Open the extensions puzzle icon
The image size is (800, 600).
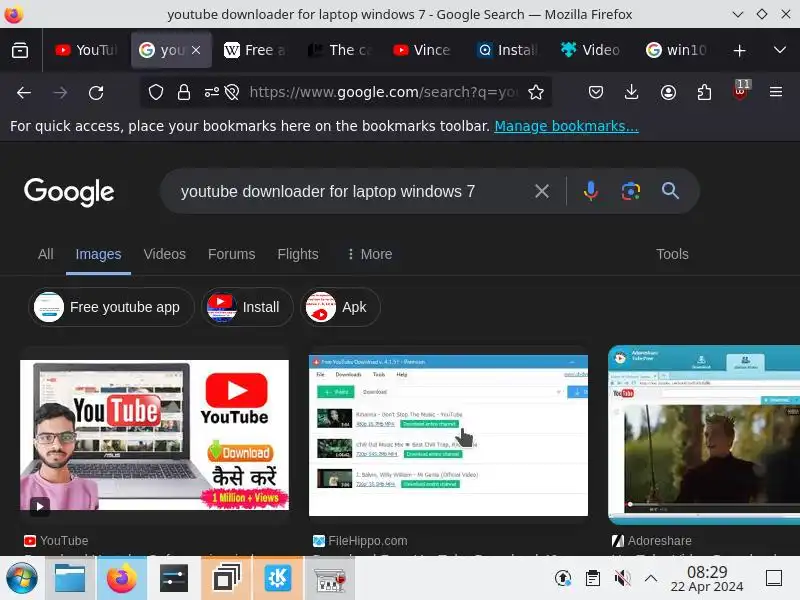tap(704, 92)
